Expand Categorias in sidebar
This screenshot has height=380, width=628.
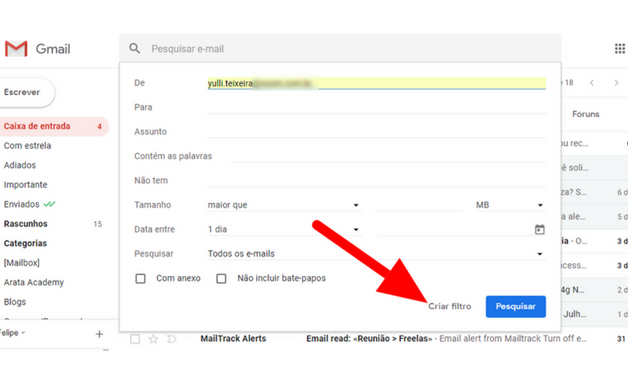click(x=25, y=243)
